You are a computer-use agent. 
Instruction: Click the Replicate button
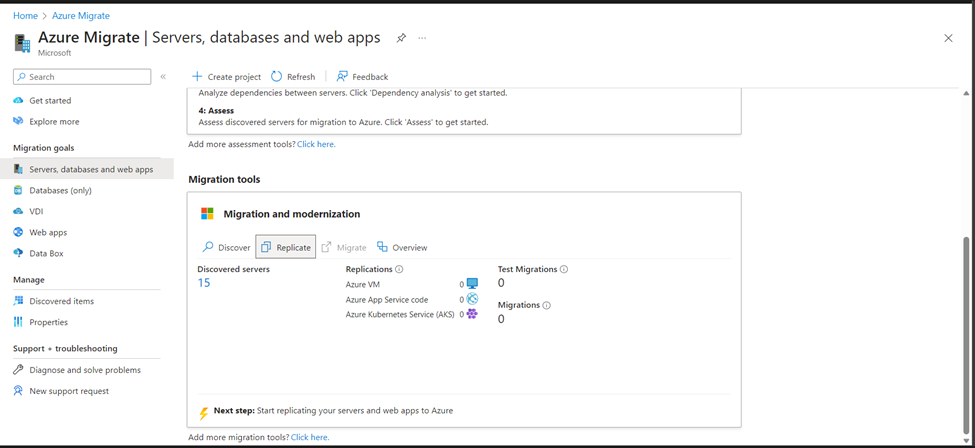[x=285, y=248]
